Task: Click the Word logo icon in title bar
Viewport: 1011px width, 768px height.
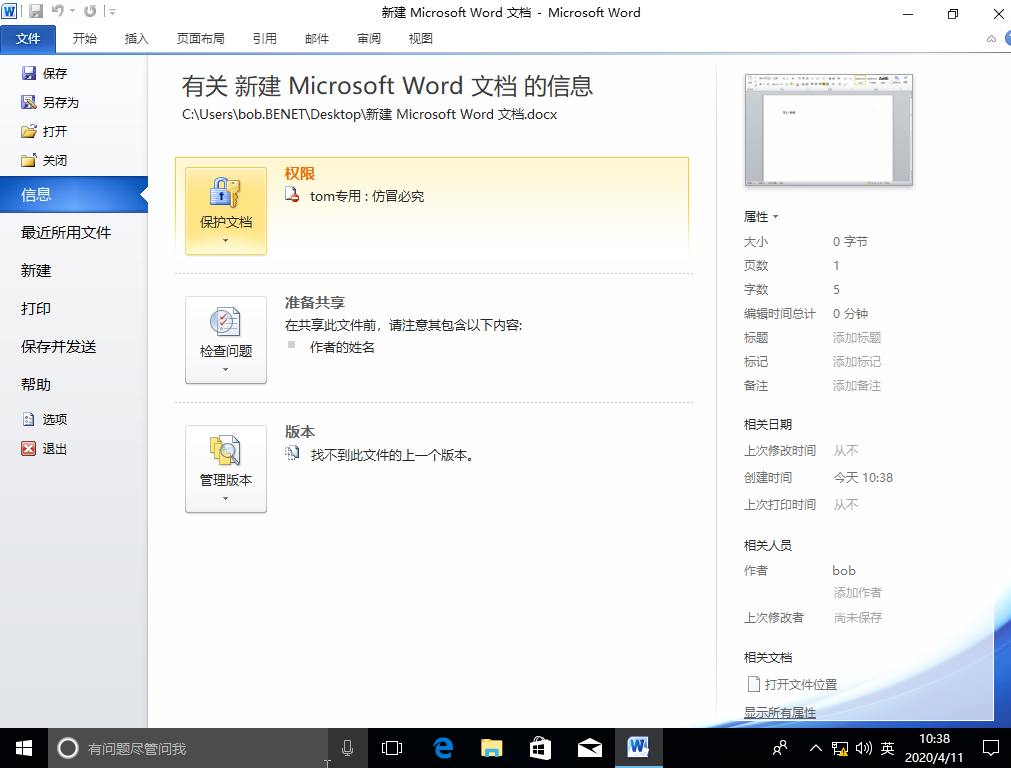Action: [x=9, y=11]
